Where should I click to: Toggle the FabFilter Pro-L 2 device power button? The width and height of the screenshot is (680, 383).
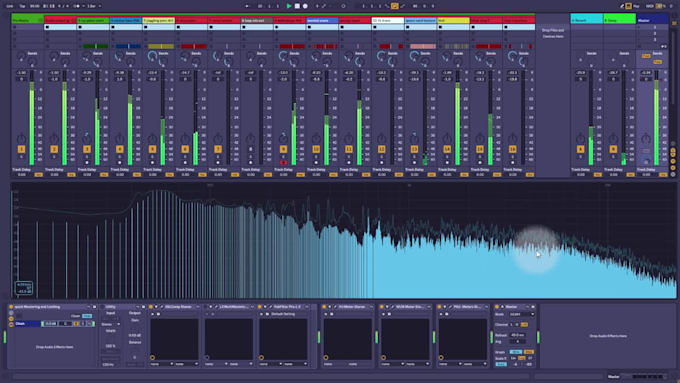point(260,307)
